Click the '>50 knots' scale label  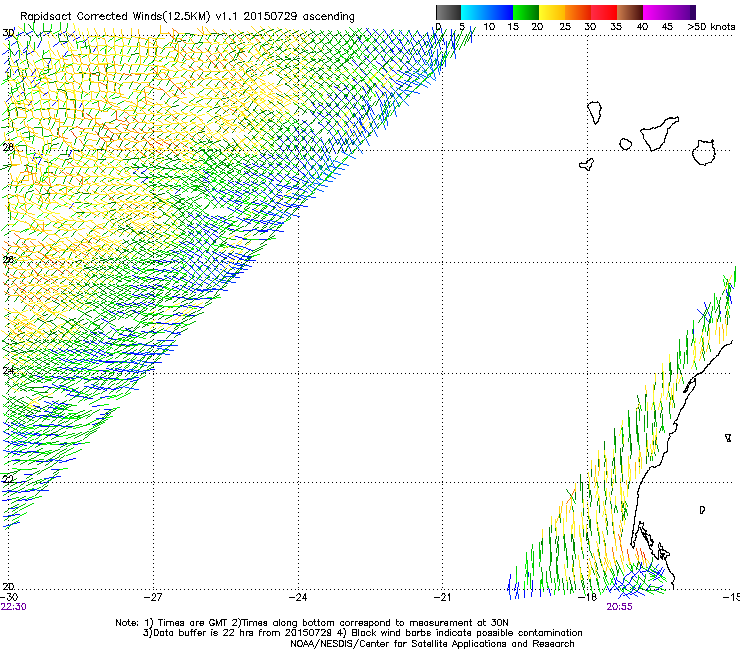(x=711, y=27)
